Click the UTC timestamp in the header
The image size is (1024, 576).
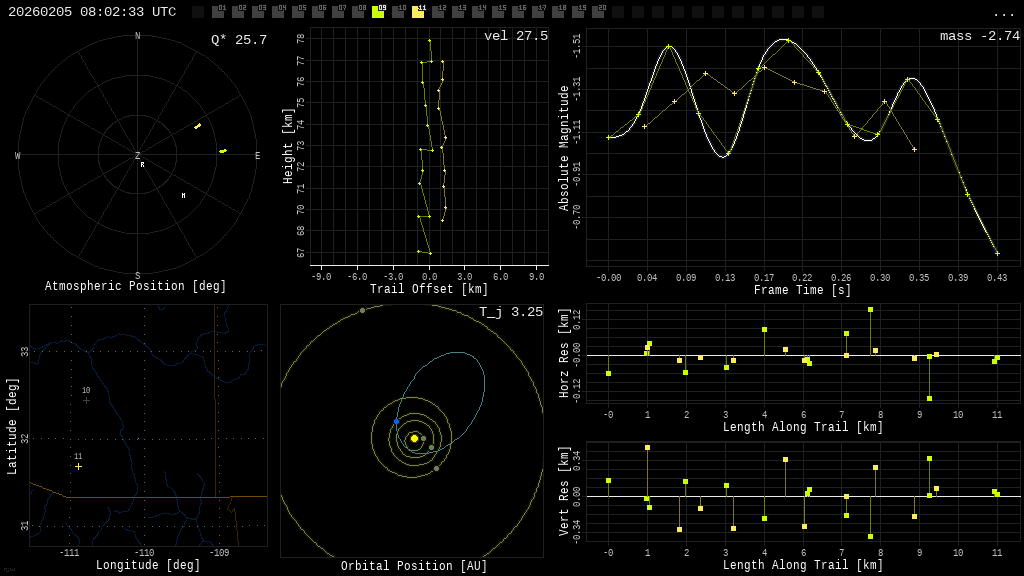click(x=92, y=12)
